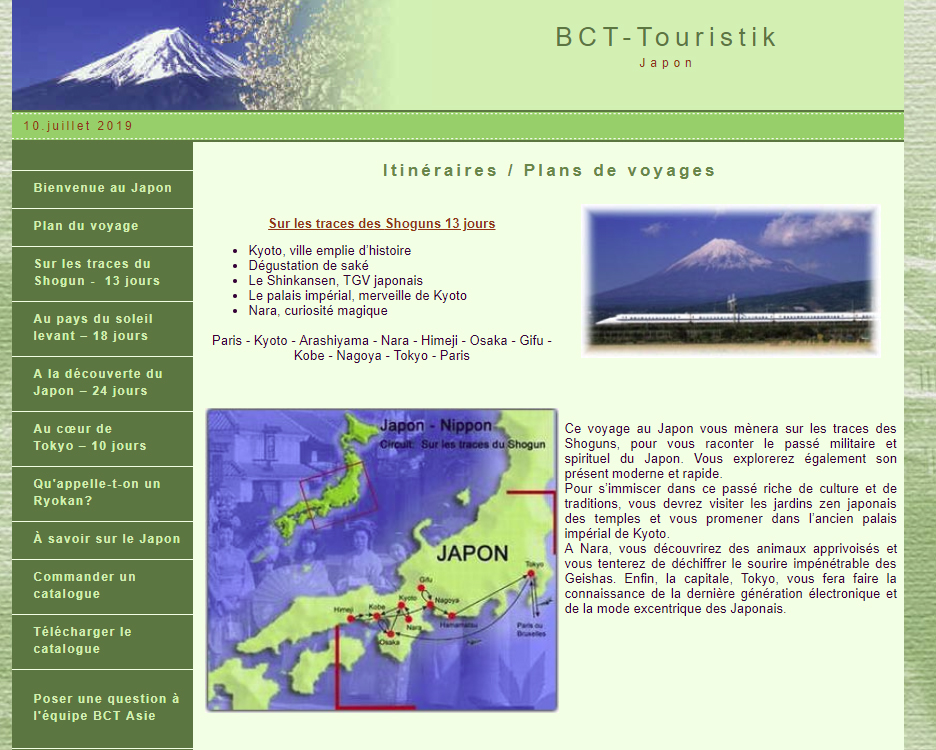The width and height of the screenshot is (936, 750).
Task: Click the Itinéraires / Plans de voyages heading
Action: 549,171
